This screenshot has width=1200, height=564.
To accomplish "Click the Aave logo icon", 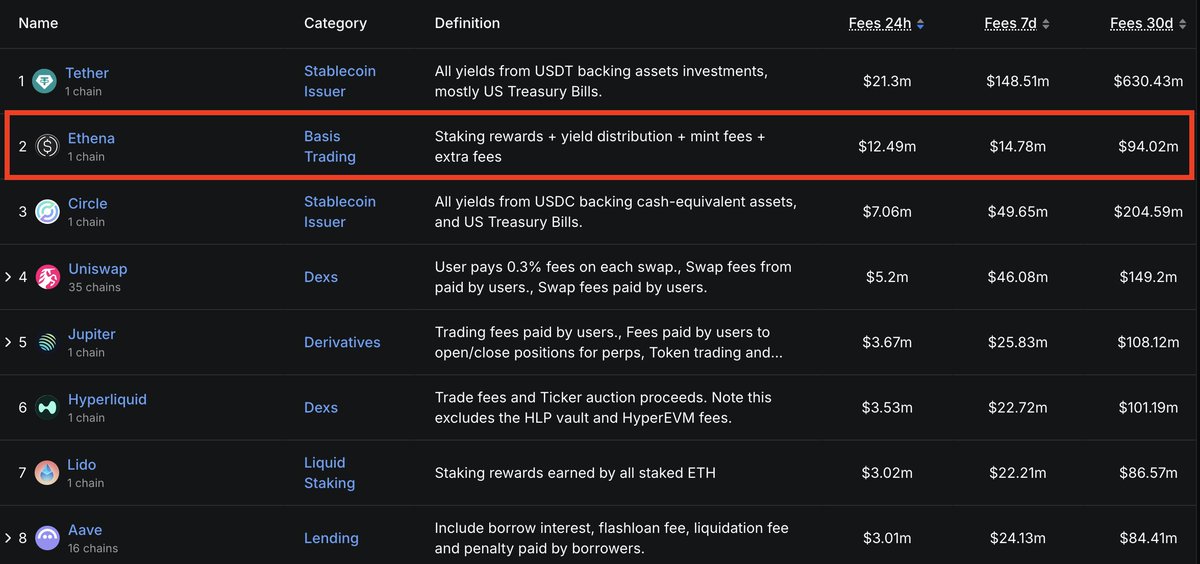I will (x=47, y=538).
